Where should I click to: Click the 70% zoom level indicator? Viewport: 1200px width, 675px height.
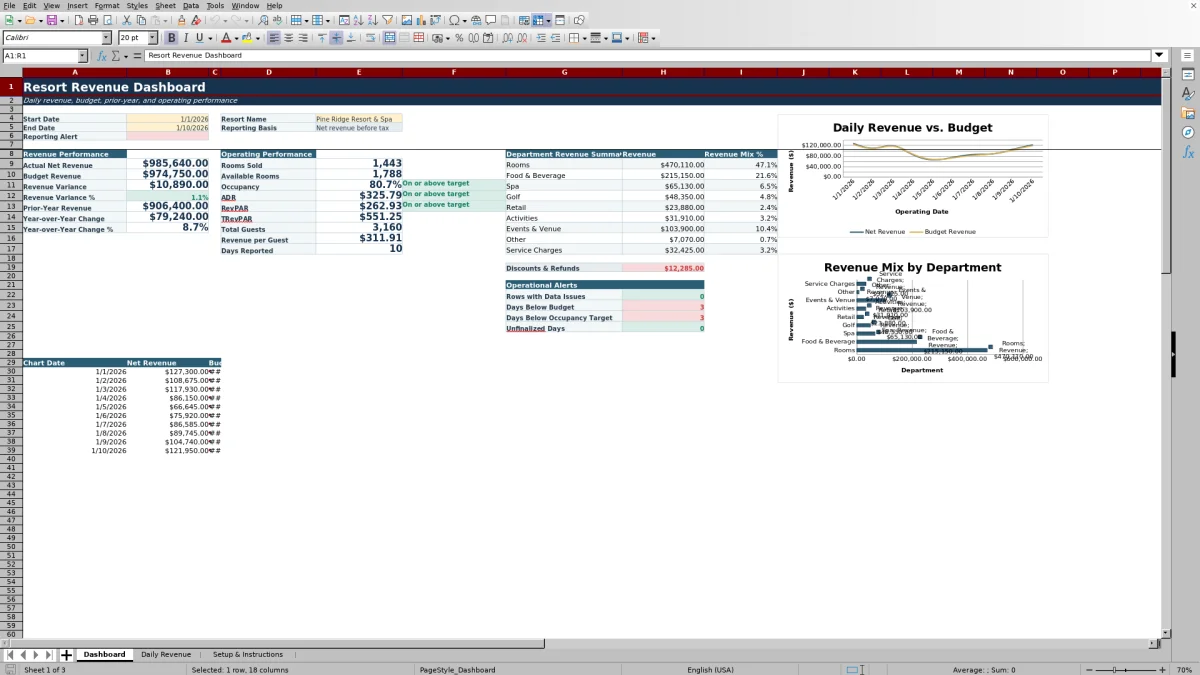pyautogui.click(x=1183, y=669)
